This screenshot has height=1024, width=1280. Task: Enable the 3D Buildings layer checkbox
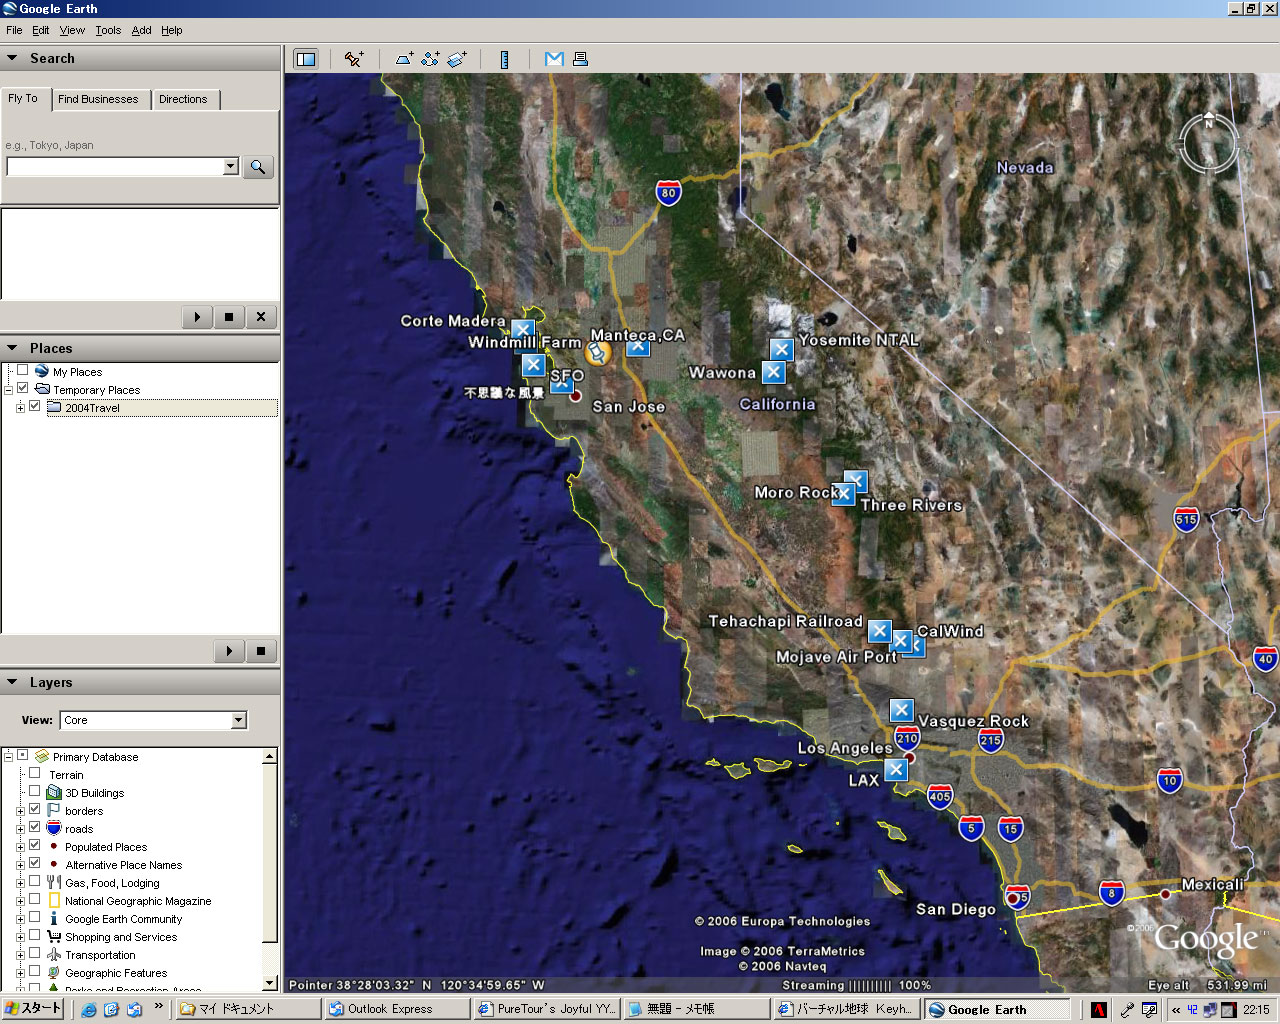[x=35, y=791]
